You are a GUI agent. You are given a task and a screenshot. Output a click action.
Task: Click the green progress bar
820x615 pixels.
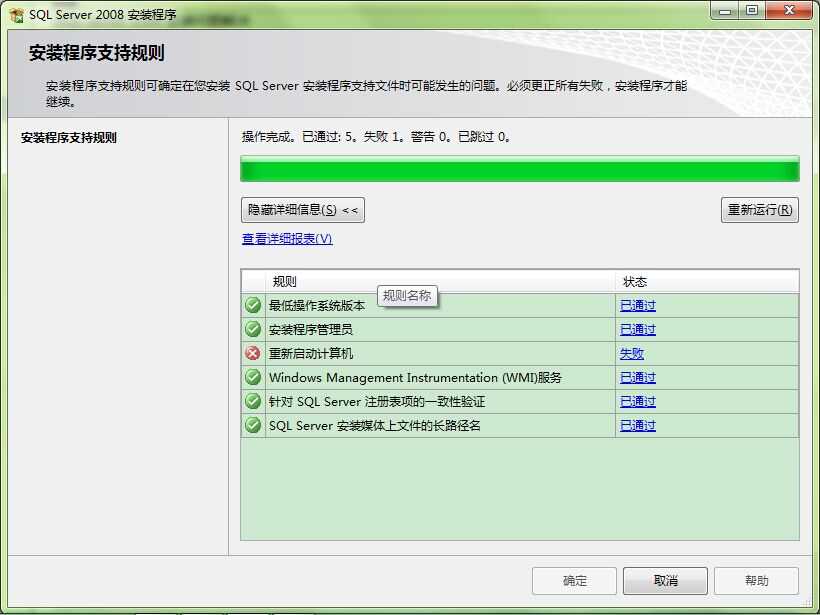[x=520, y=169]
